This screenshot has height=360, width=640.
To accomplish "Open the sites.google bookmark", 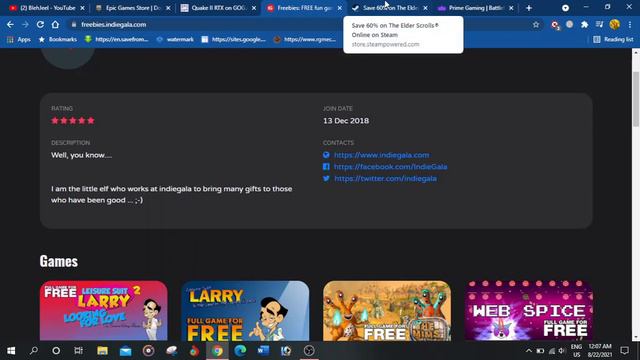I will [234, 40].
